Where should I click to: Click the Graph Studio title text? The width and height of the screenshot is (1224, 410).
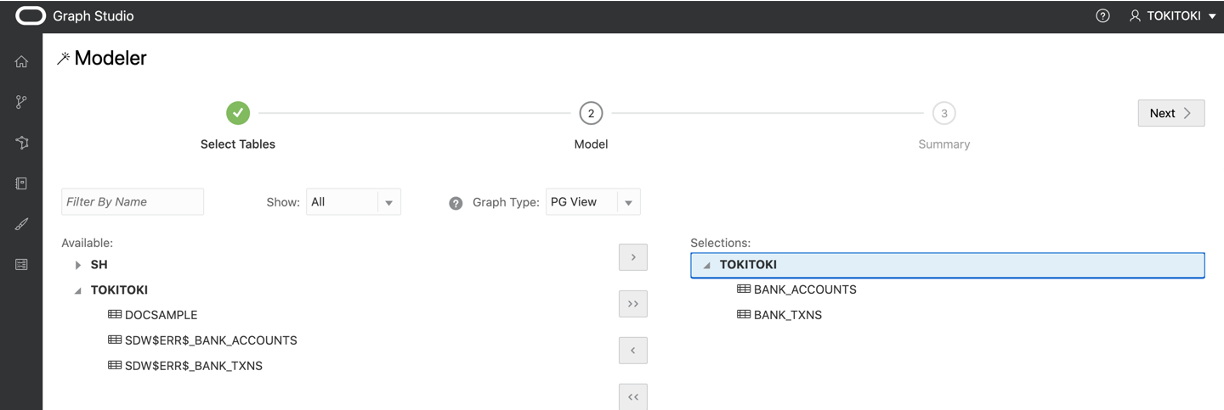coord(93,16)
